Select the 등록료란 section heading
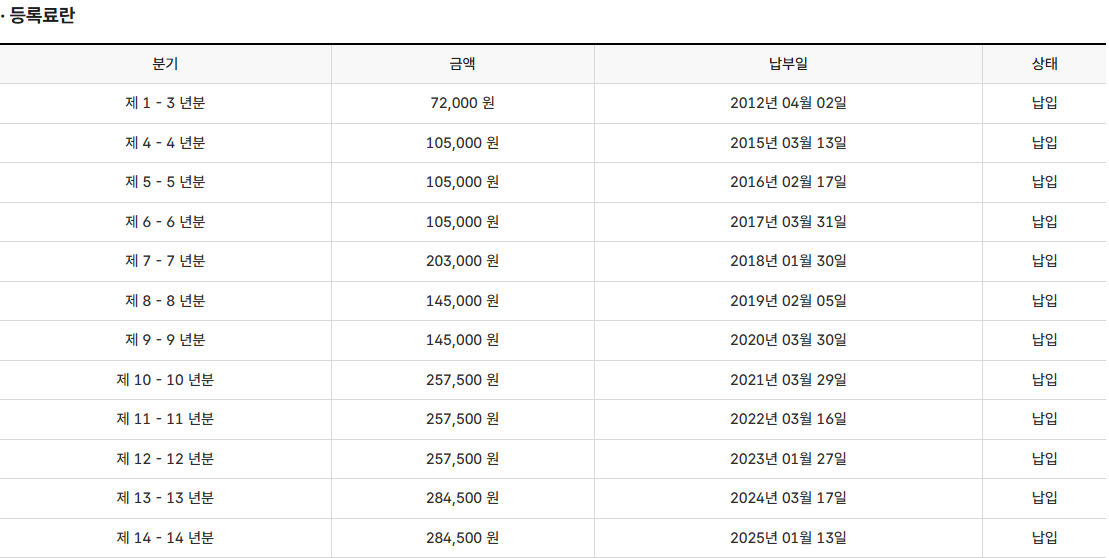 click(x=42, y=16)
